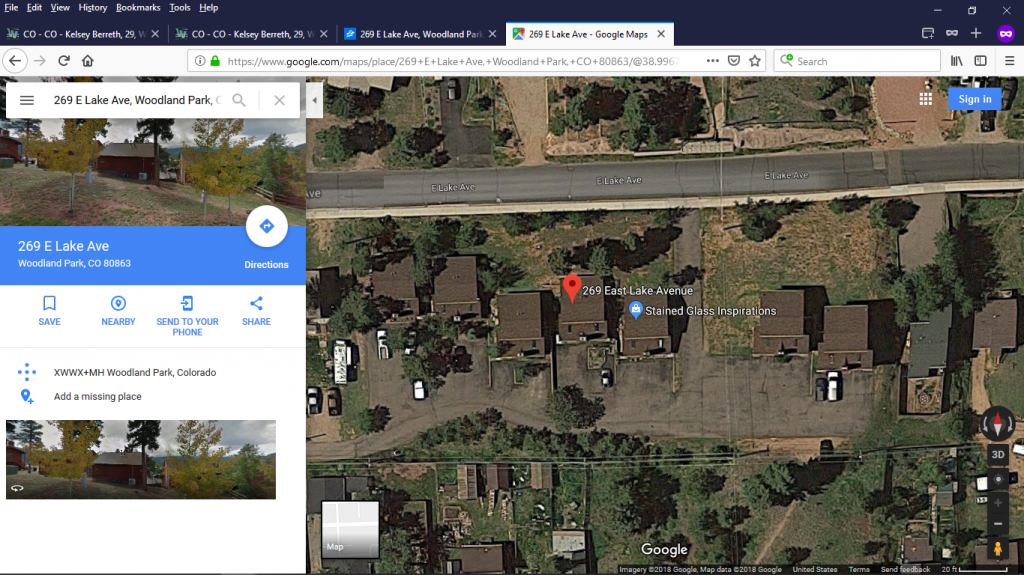This screenshot has height=575, width=1024.
Task: Open the Google Maps hamburger menu
Action: 27,100
